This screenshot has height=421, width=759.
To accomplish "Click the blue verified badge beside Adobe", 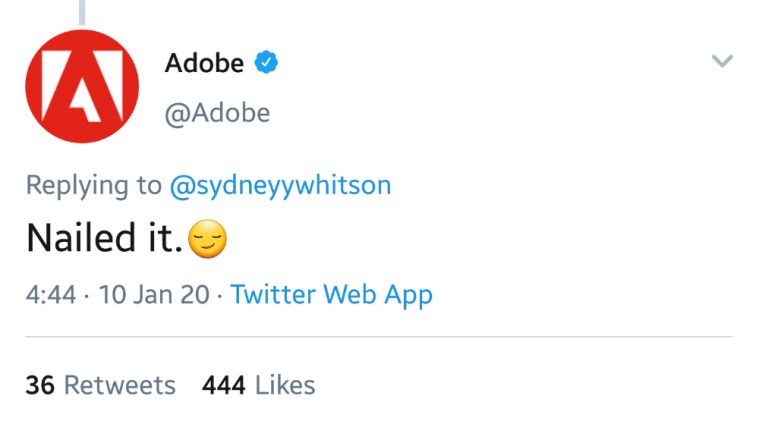I will pos(266,62).
